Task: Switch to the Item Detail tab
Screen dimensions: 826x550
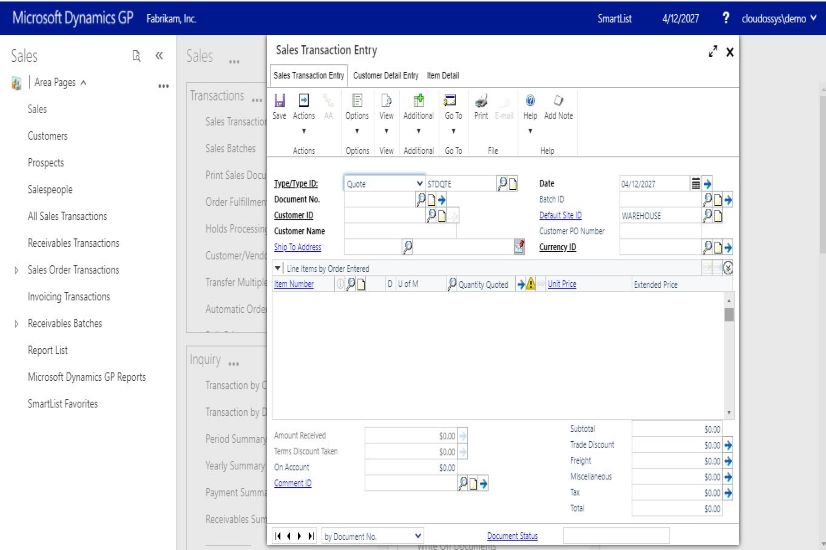Action: coord(443,75)
